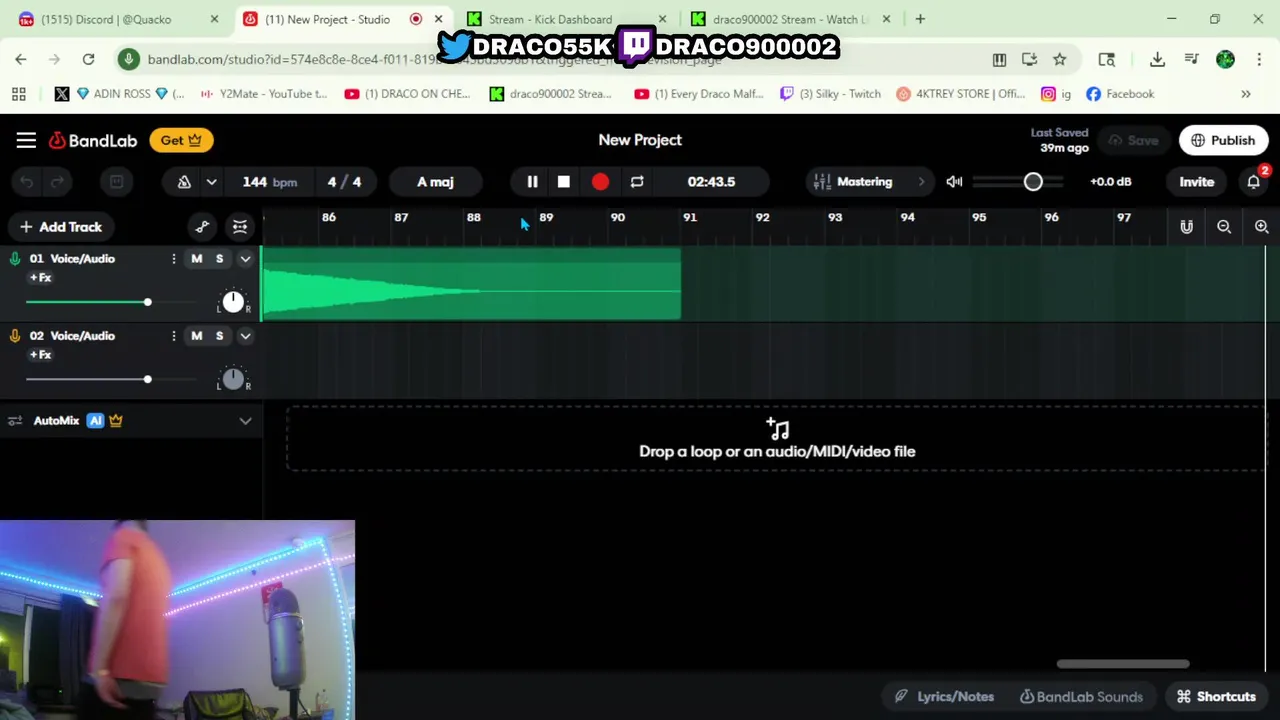Toggle the automation curve tool

pos(202,227)
